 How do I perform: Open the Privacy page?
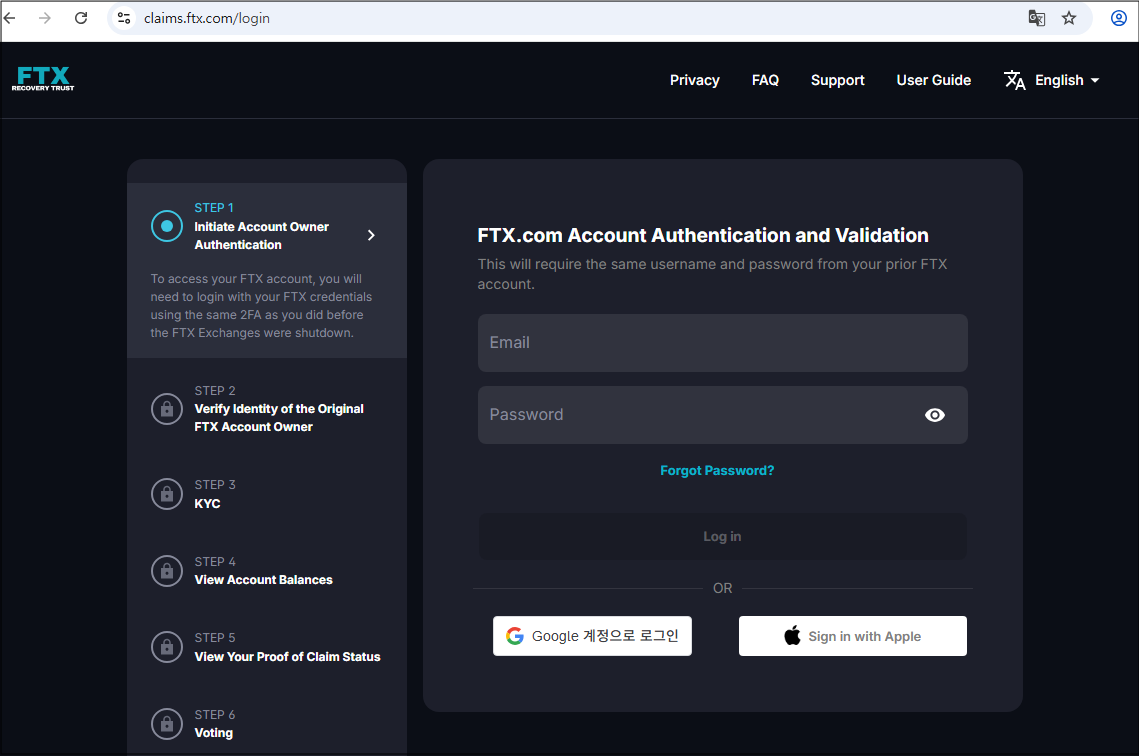point(694,80)
